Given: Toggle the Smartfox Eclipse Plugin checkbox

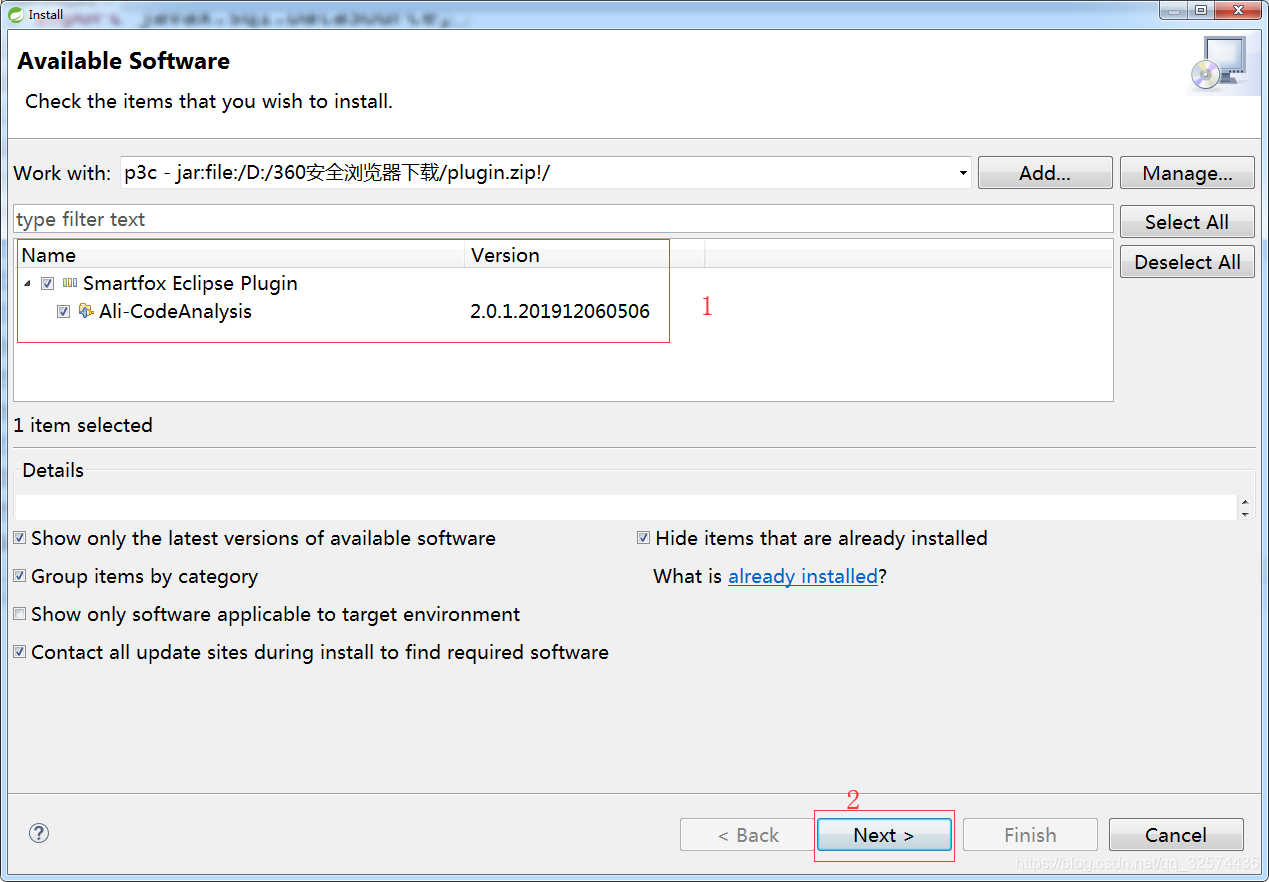Looking at the screenshot, I should pos(47,284).
